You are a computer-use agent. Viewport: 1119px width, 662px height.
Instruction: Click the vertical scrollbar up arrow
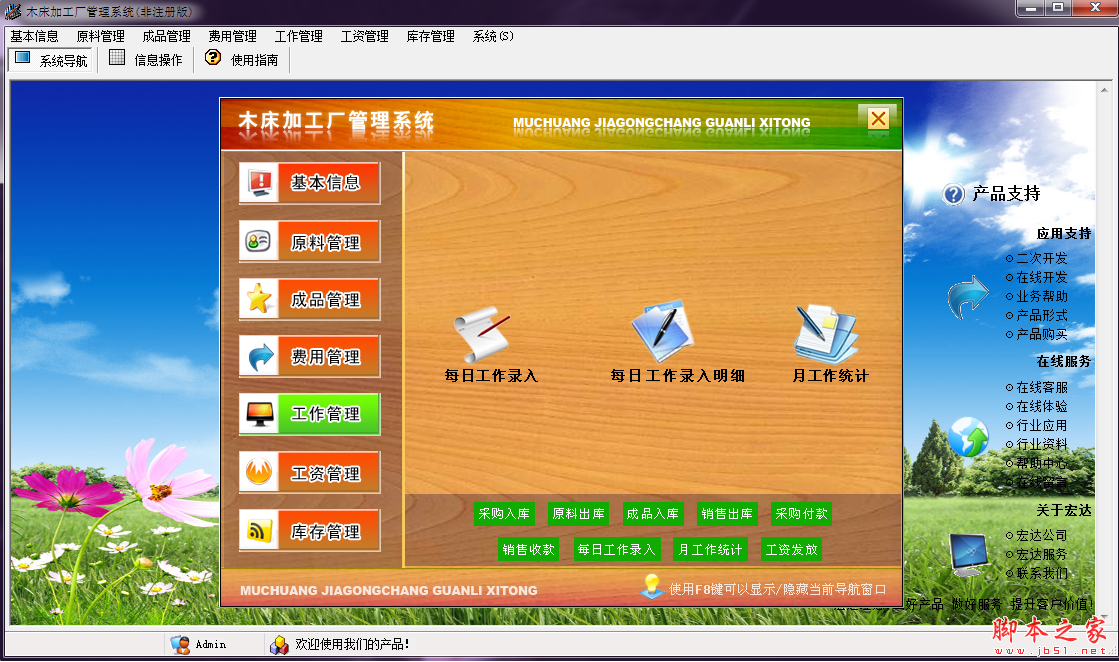(x=1104, y=89)
